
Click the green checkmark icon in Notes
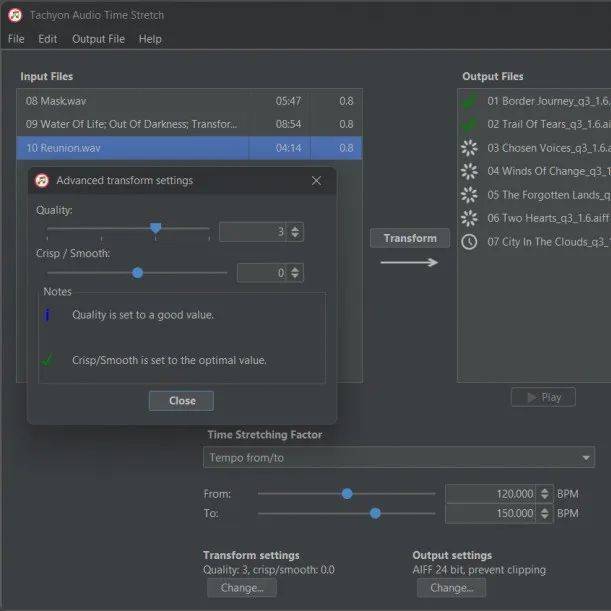point(47,360)
